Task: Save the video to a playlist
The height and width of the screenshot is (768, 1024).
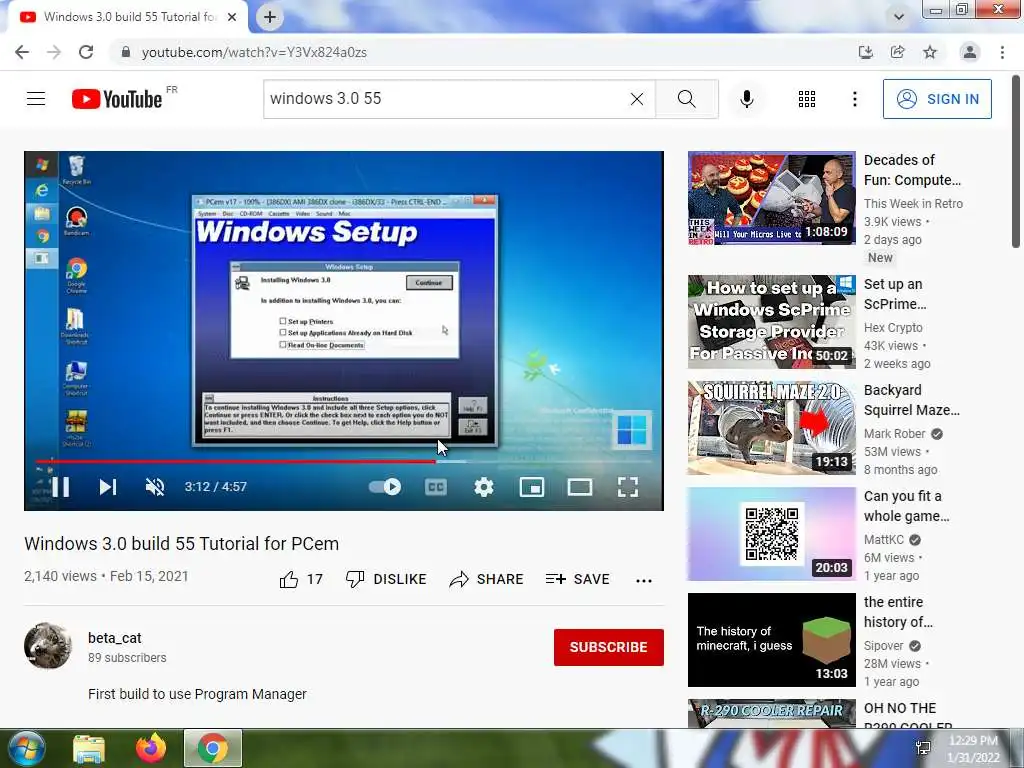Action: (x=577, y=579)
